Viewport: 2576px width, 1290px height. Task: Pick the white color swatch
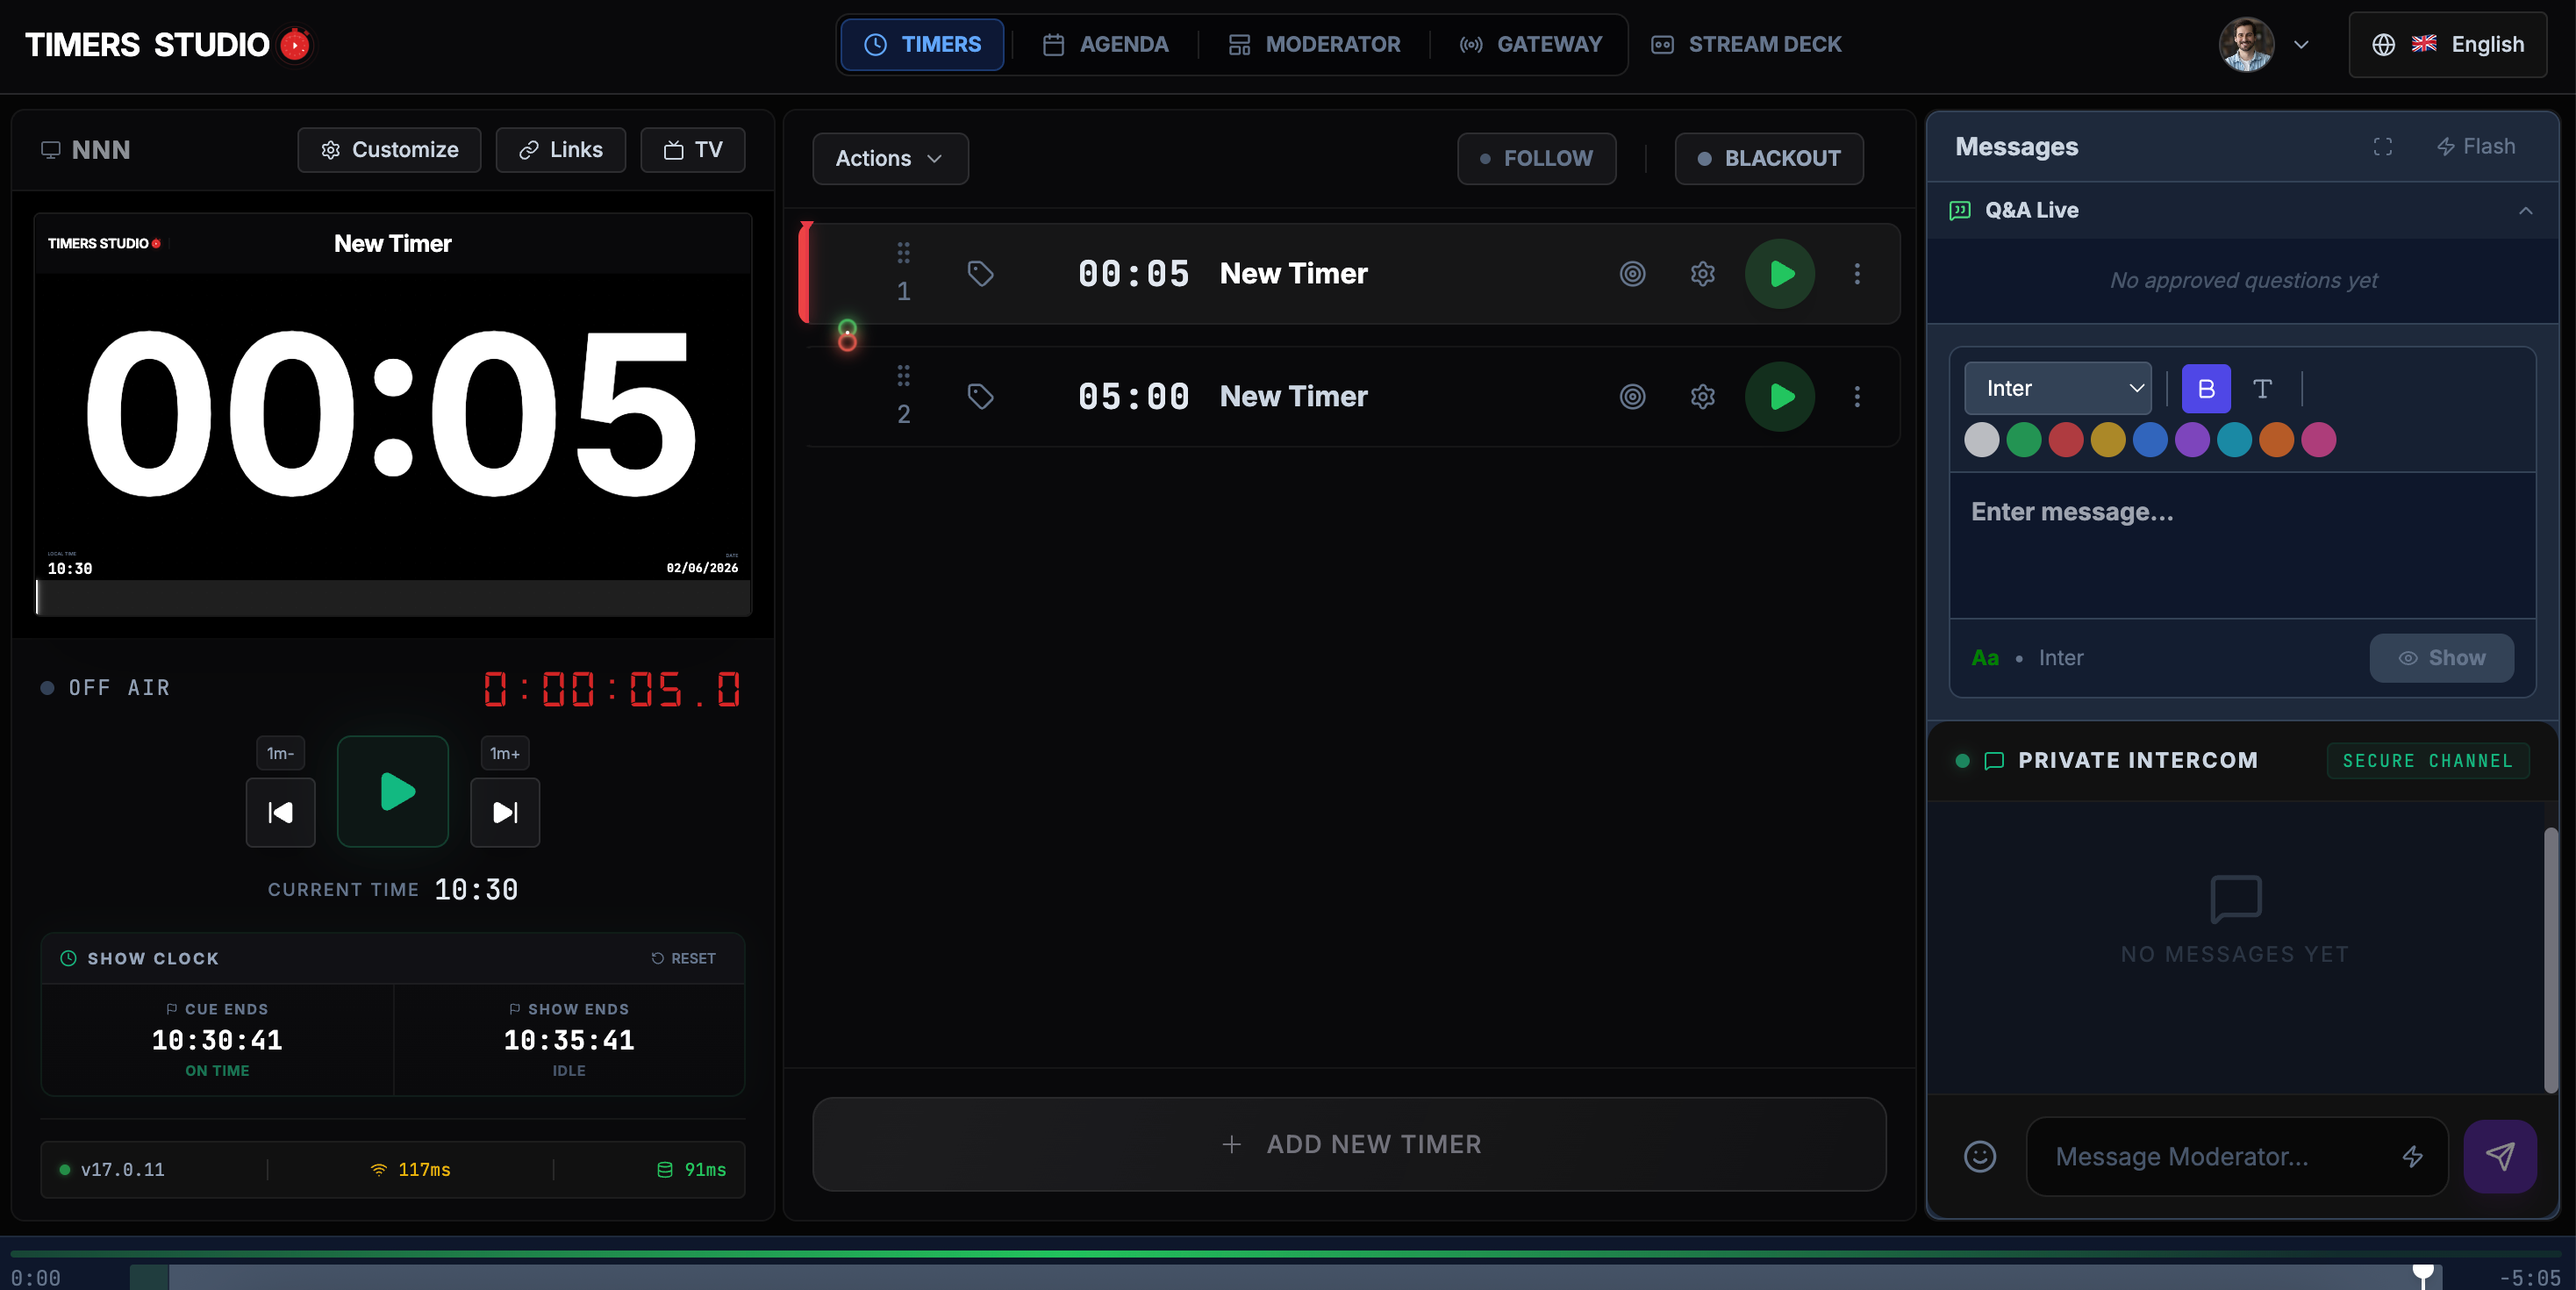tap(1981, 439)
